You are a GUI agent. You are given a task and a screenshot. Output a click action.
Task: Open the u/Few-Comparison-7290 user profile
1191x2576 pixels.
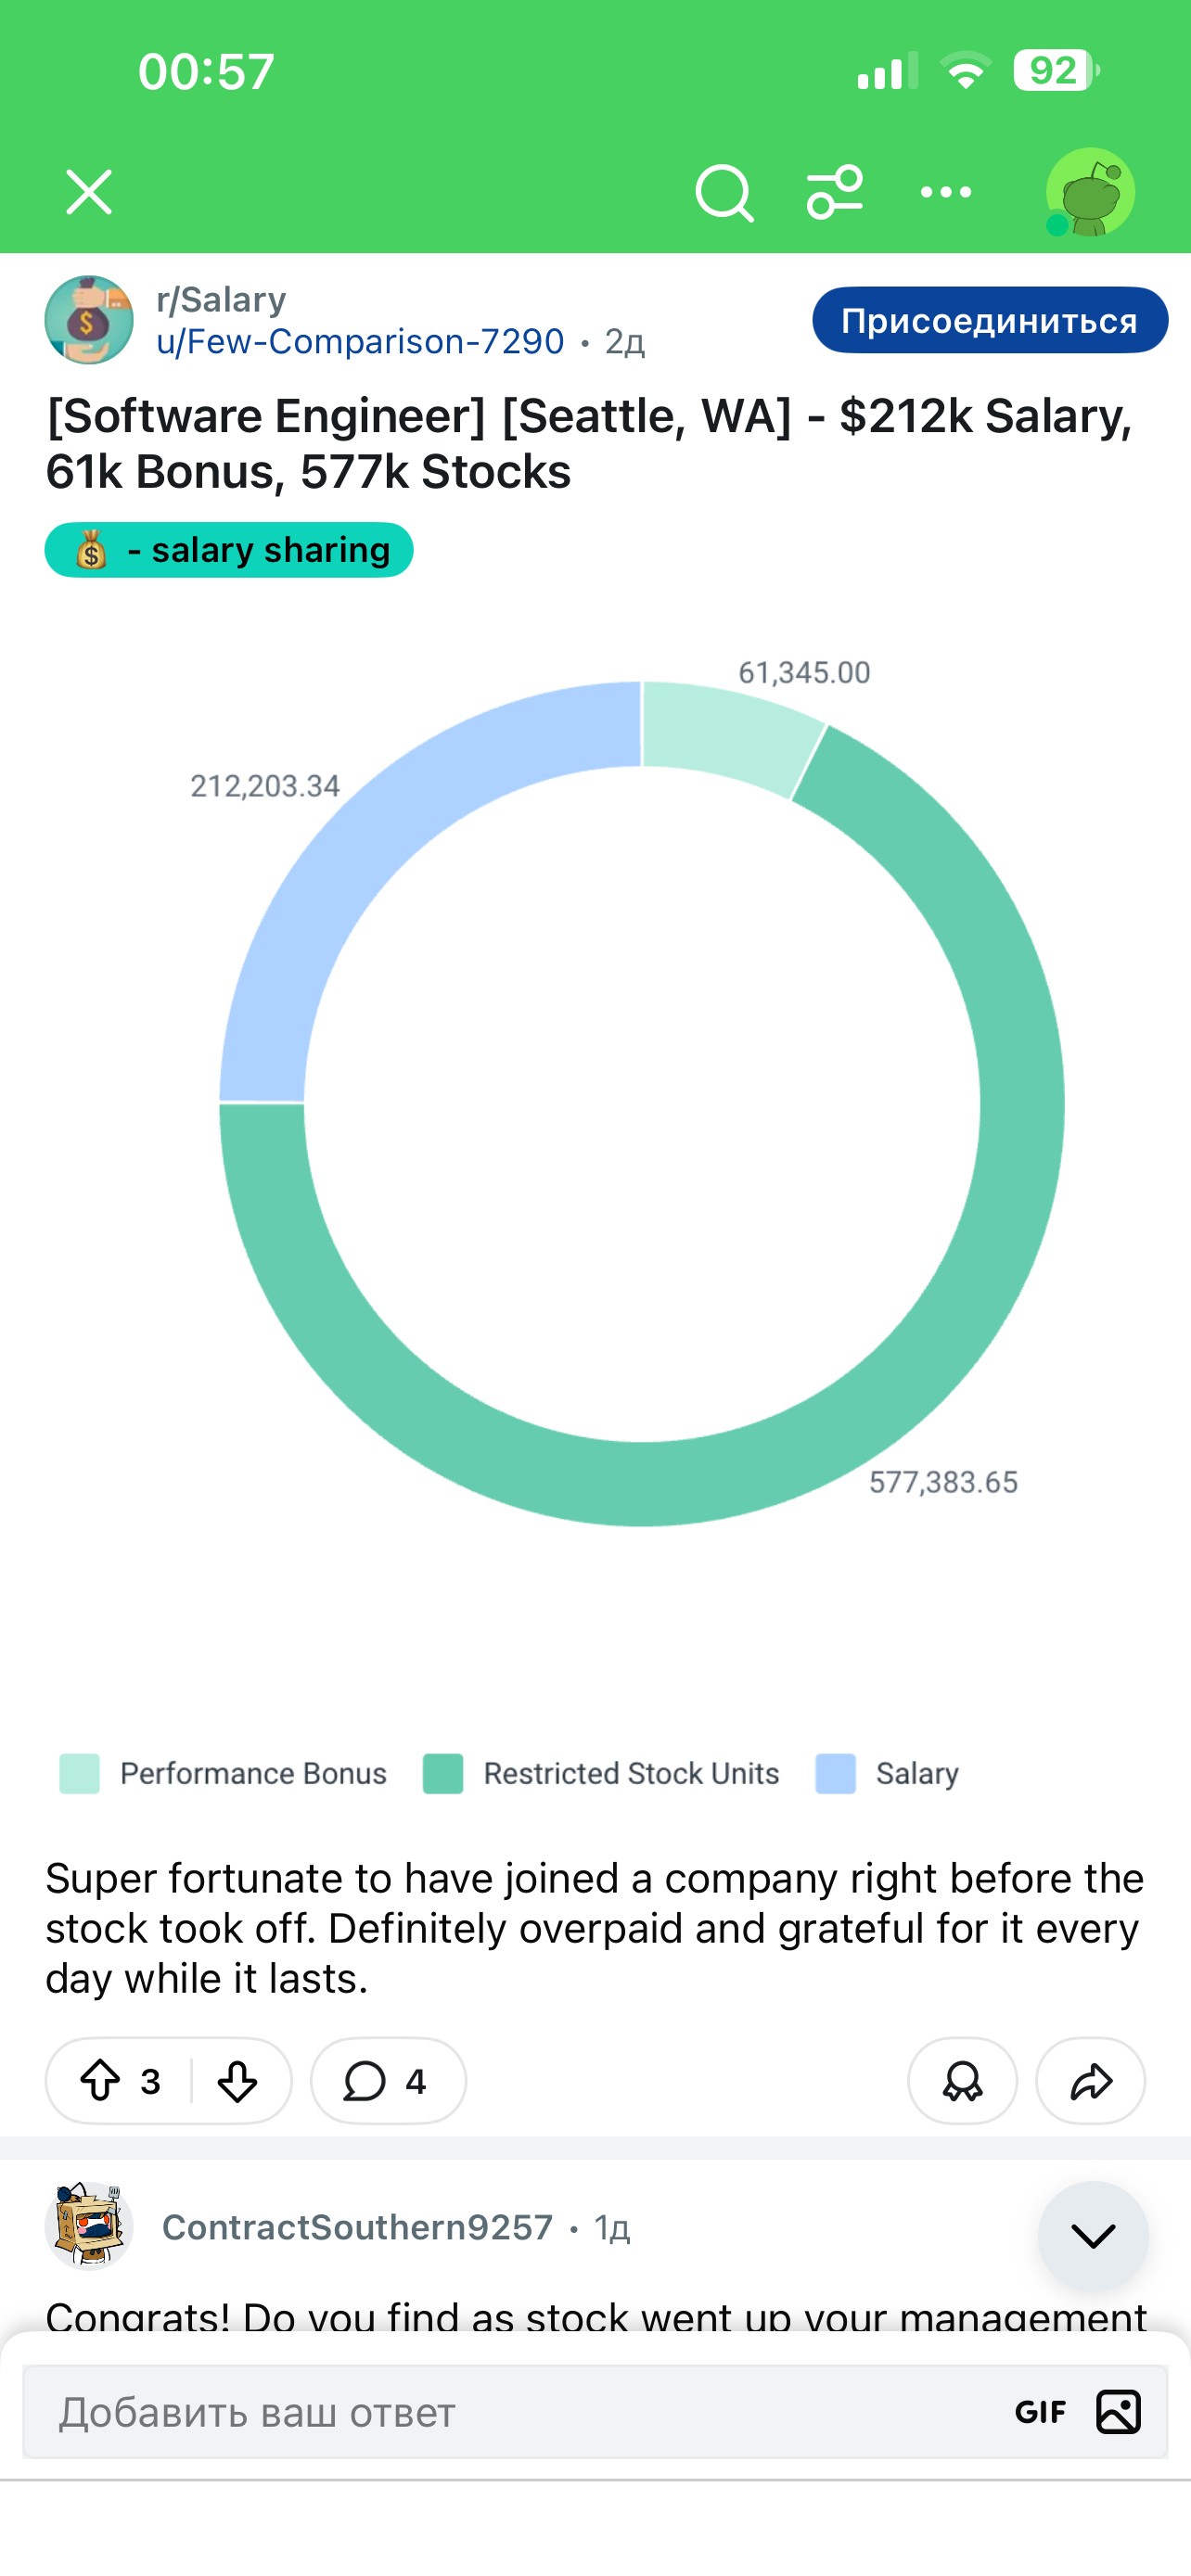pyautogui.click(x=360, y=342)
